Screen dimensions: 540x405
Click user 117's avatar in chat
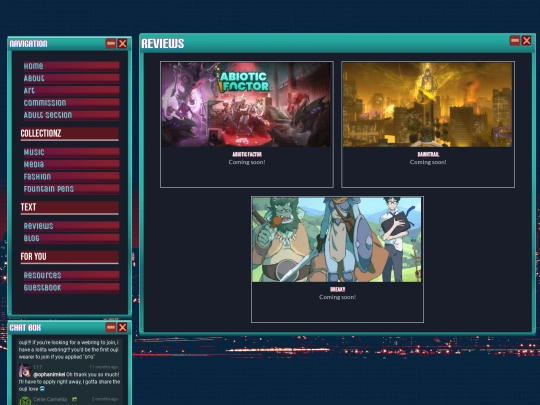click(25, 371)
